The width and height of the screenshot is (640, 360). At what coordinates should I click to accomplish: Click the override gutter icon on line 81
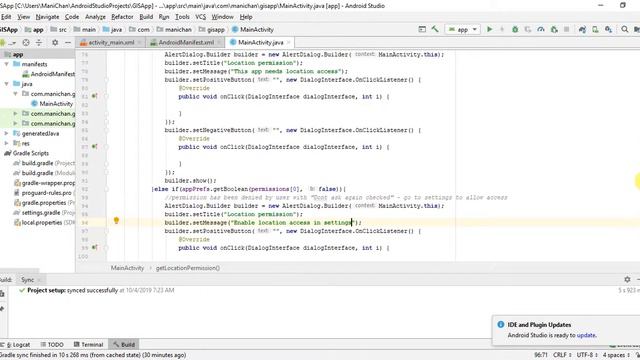[x=94, y=96]
